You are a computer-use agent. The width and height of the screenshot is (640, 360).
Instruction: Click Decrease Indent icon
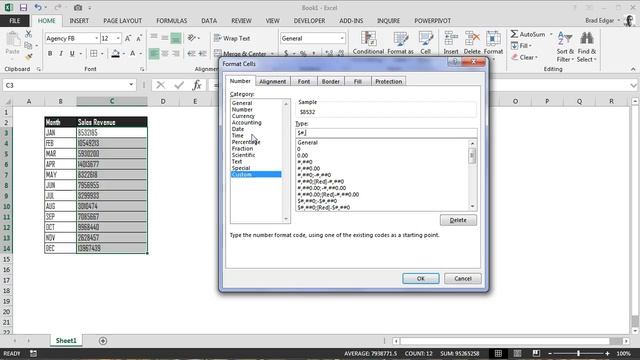tap(191, 53)
